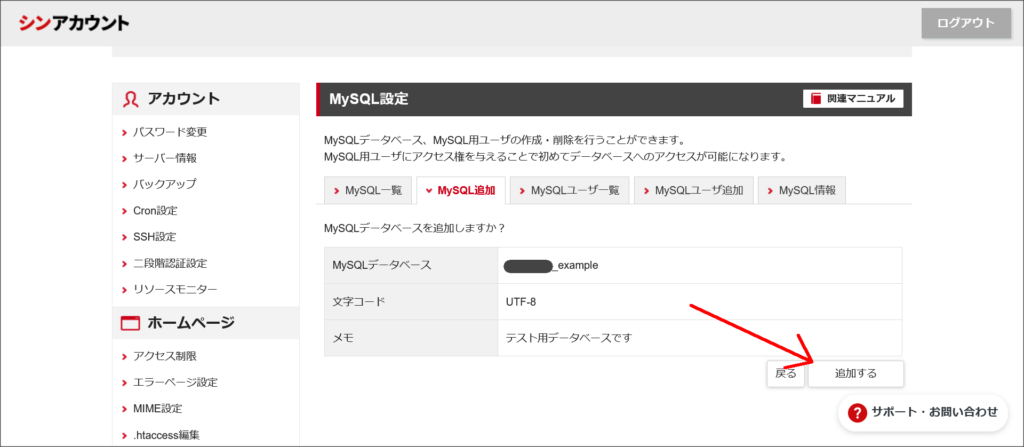Click the 文字コード label cell
The width and height of the screenshot is (1024, 447).
411,302
